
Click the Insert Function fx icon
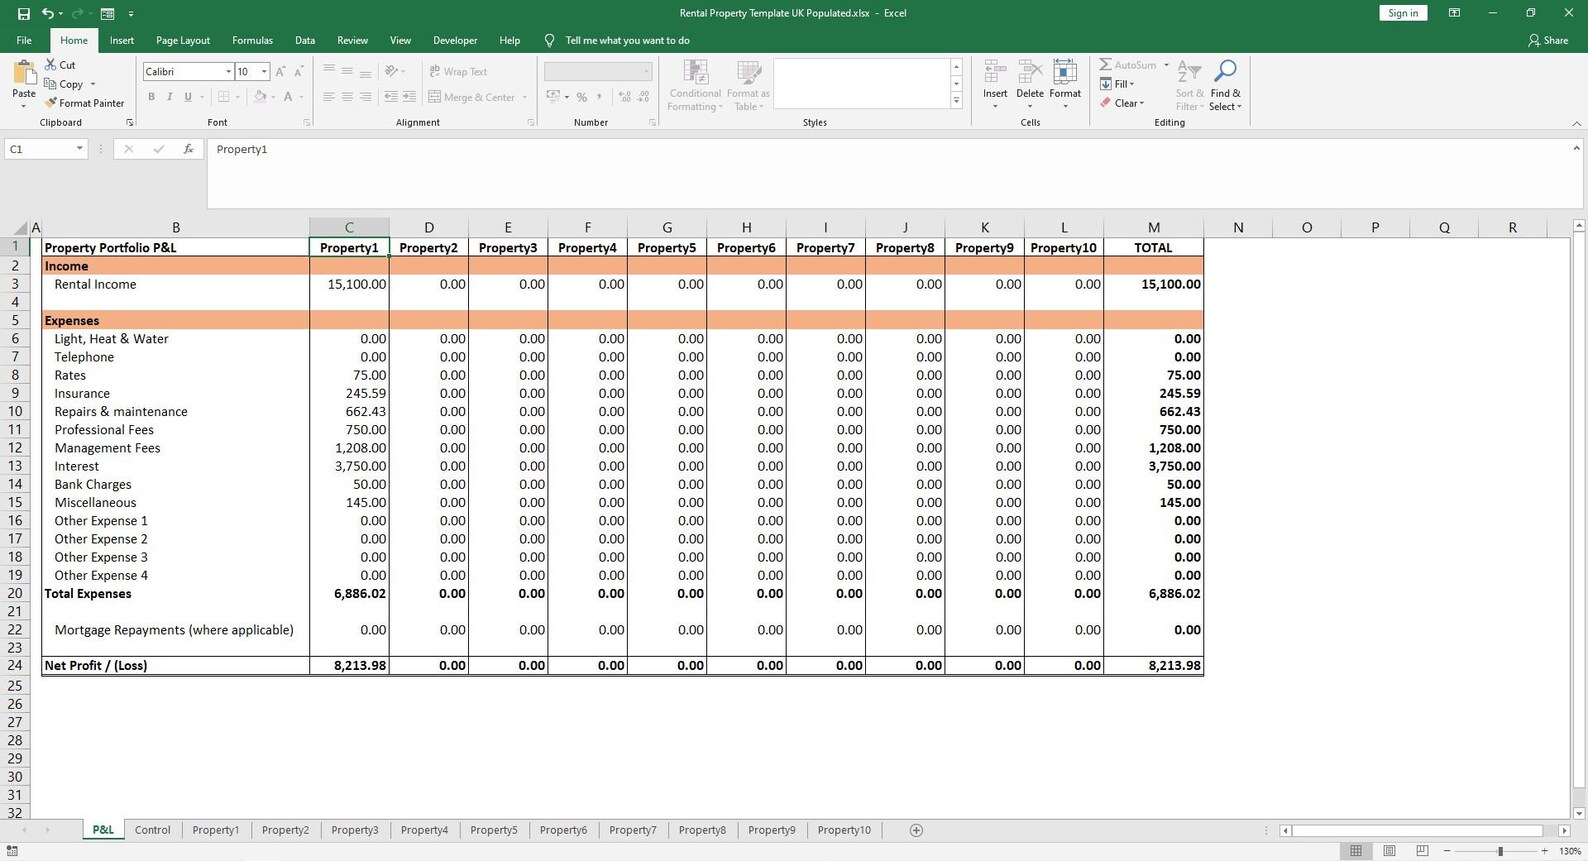(188, 149)
